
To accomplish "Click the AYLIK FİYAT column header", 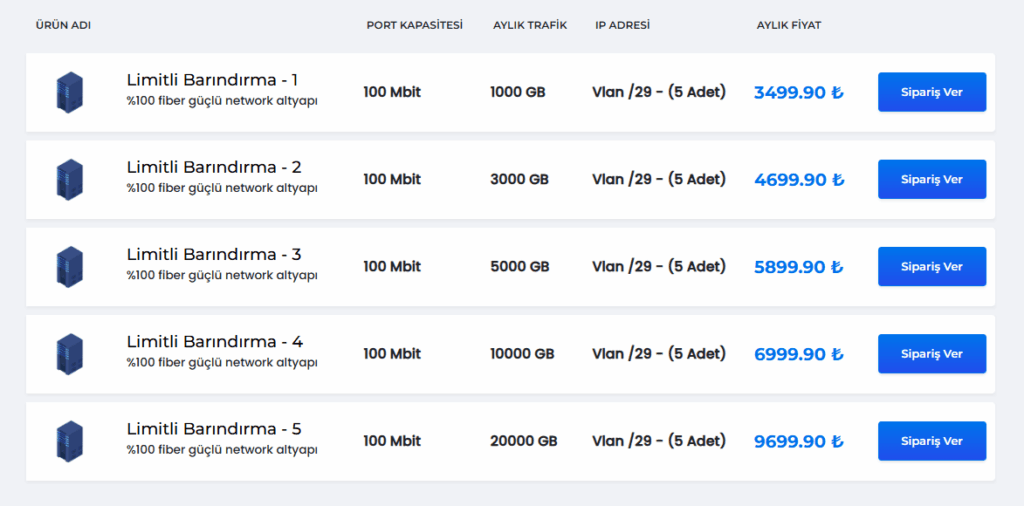I will pos(788,25).
